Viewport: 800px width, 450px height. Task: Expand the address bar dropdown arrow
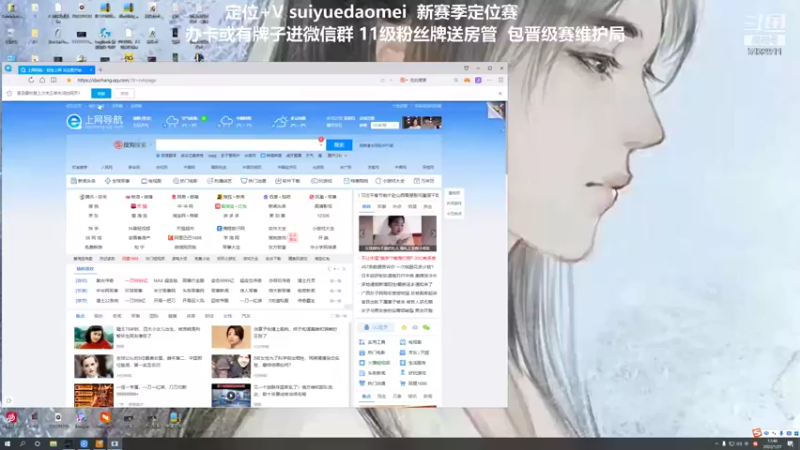click(391, 80)
